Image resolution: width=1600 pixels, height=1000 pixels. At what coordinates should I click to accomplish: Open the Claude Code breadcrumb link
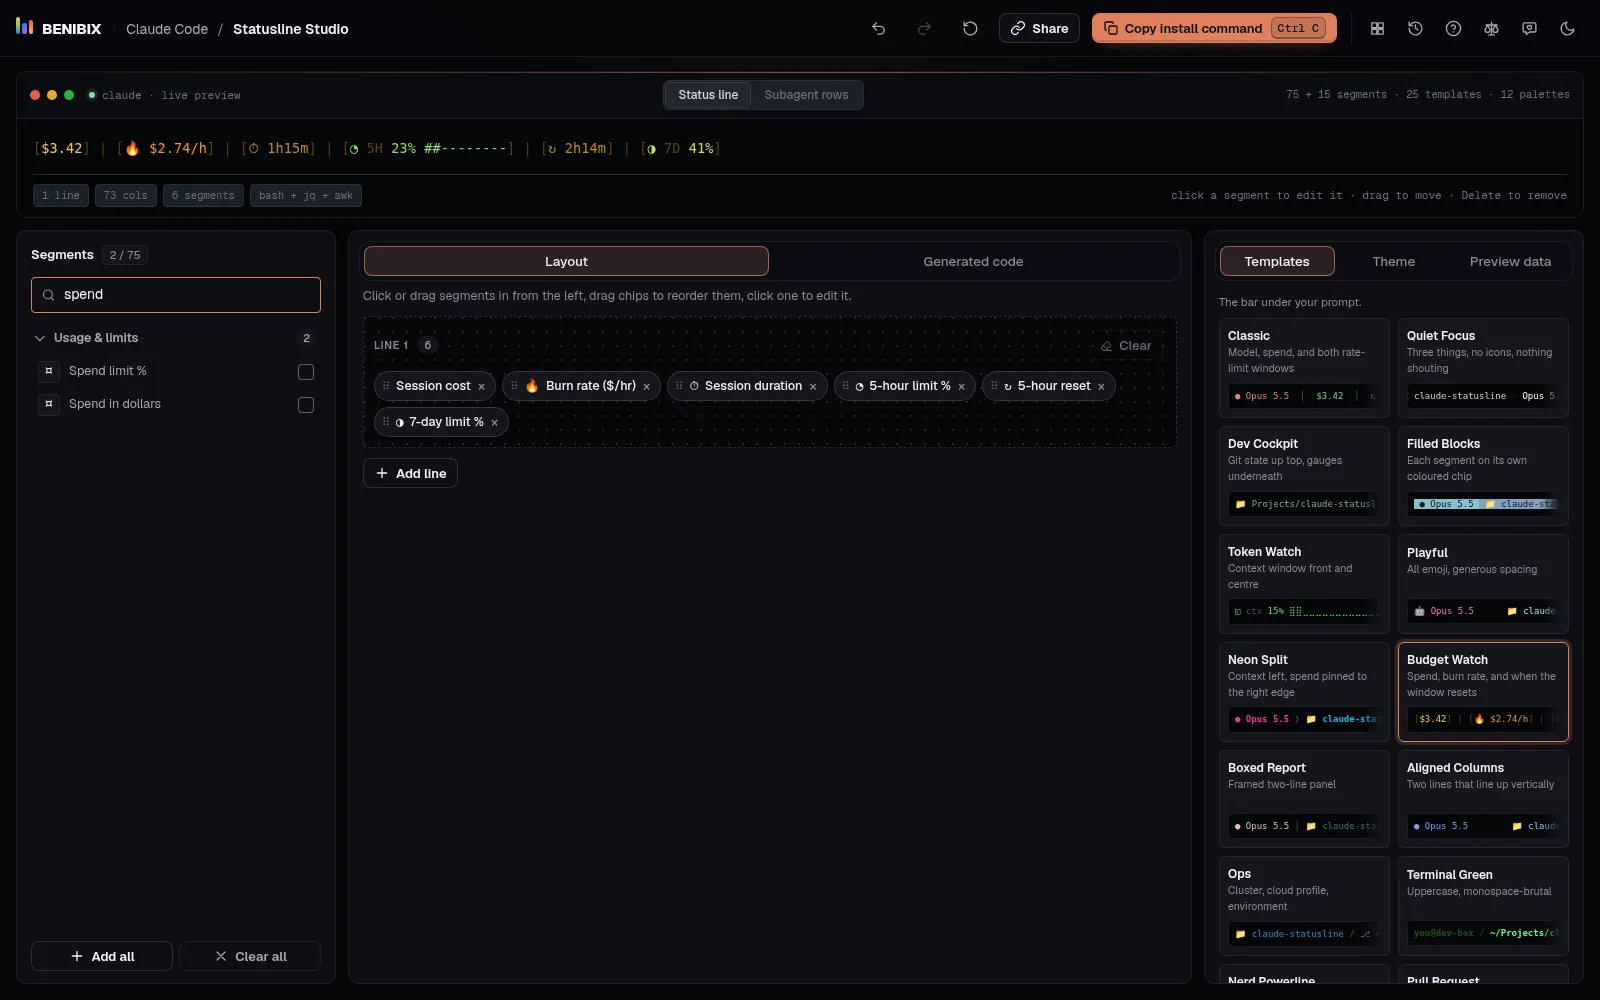coord(167,29)
